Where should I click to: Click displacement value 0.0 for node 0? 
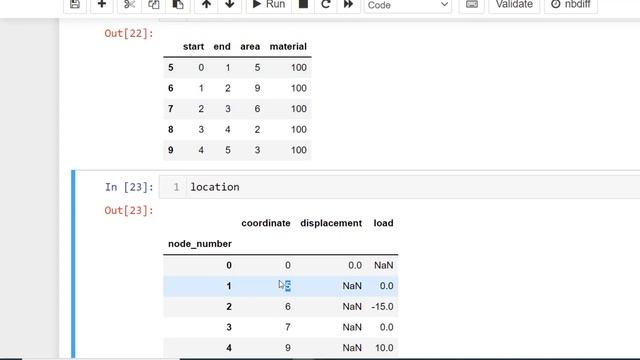[355, 265]
